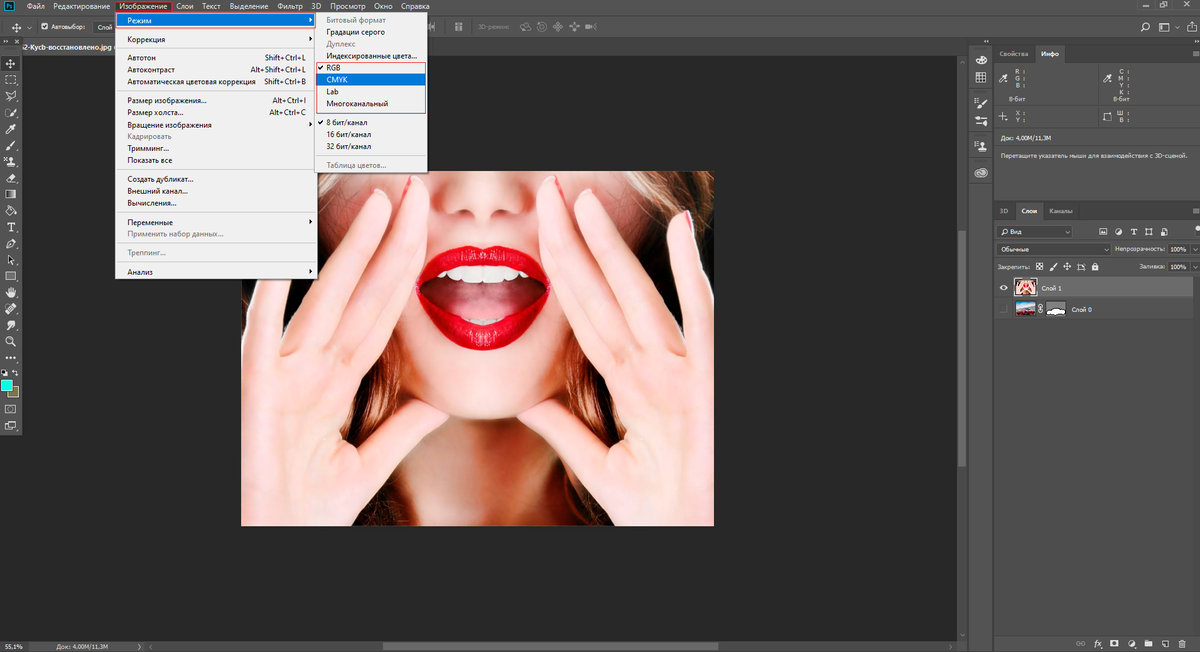The image size is (1200, 652).
Task: Lock all with the padlock icon
Action: (x=1095, y=267)
